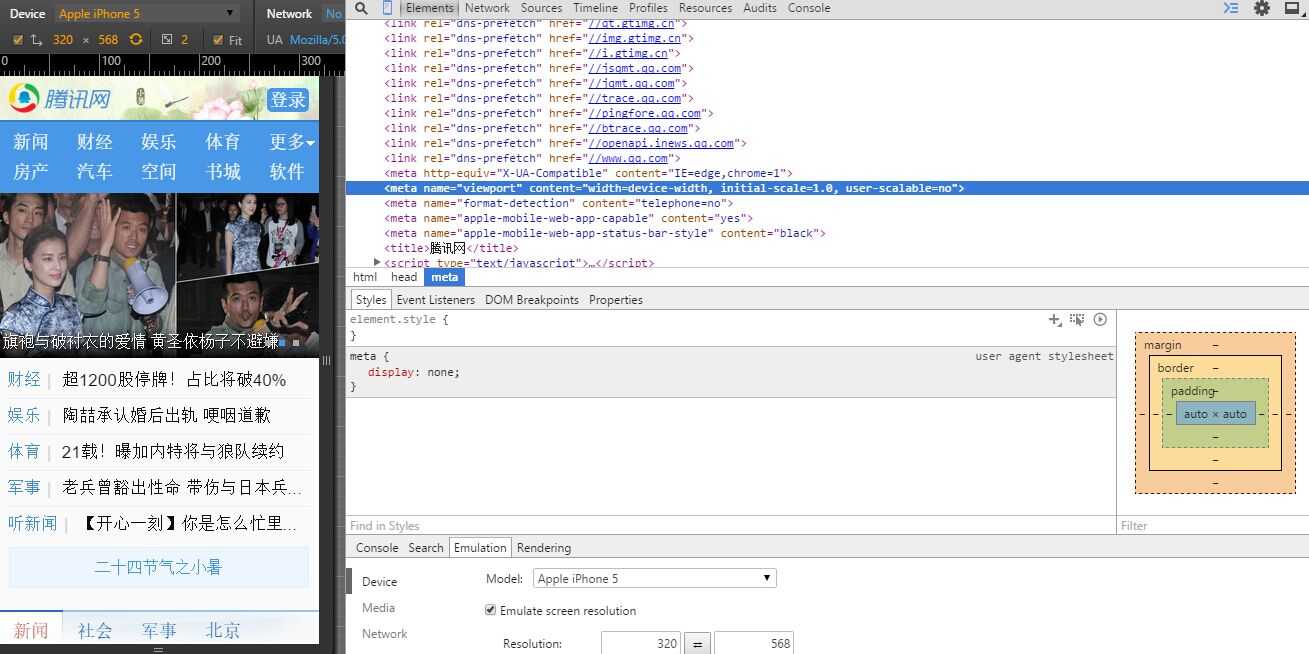The image size is (1309, 654).
Task: Switch to the Sources panel tab
Action: point(541,8)
